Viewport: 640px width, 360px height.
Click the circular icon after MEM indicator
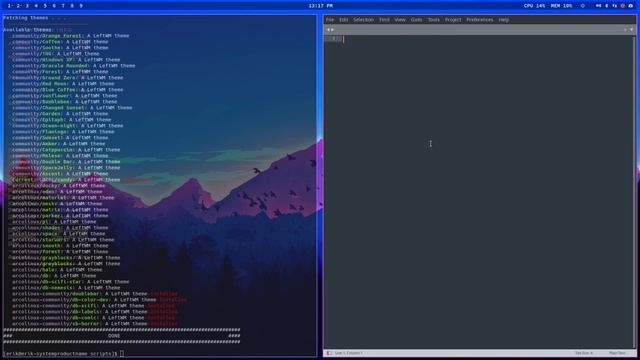click(583, 6)
